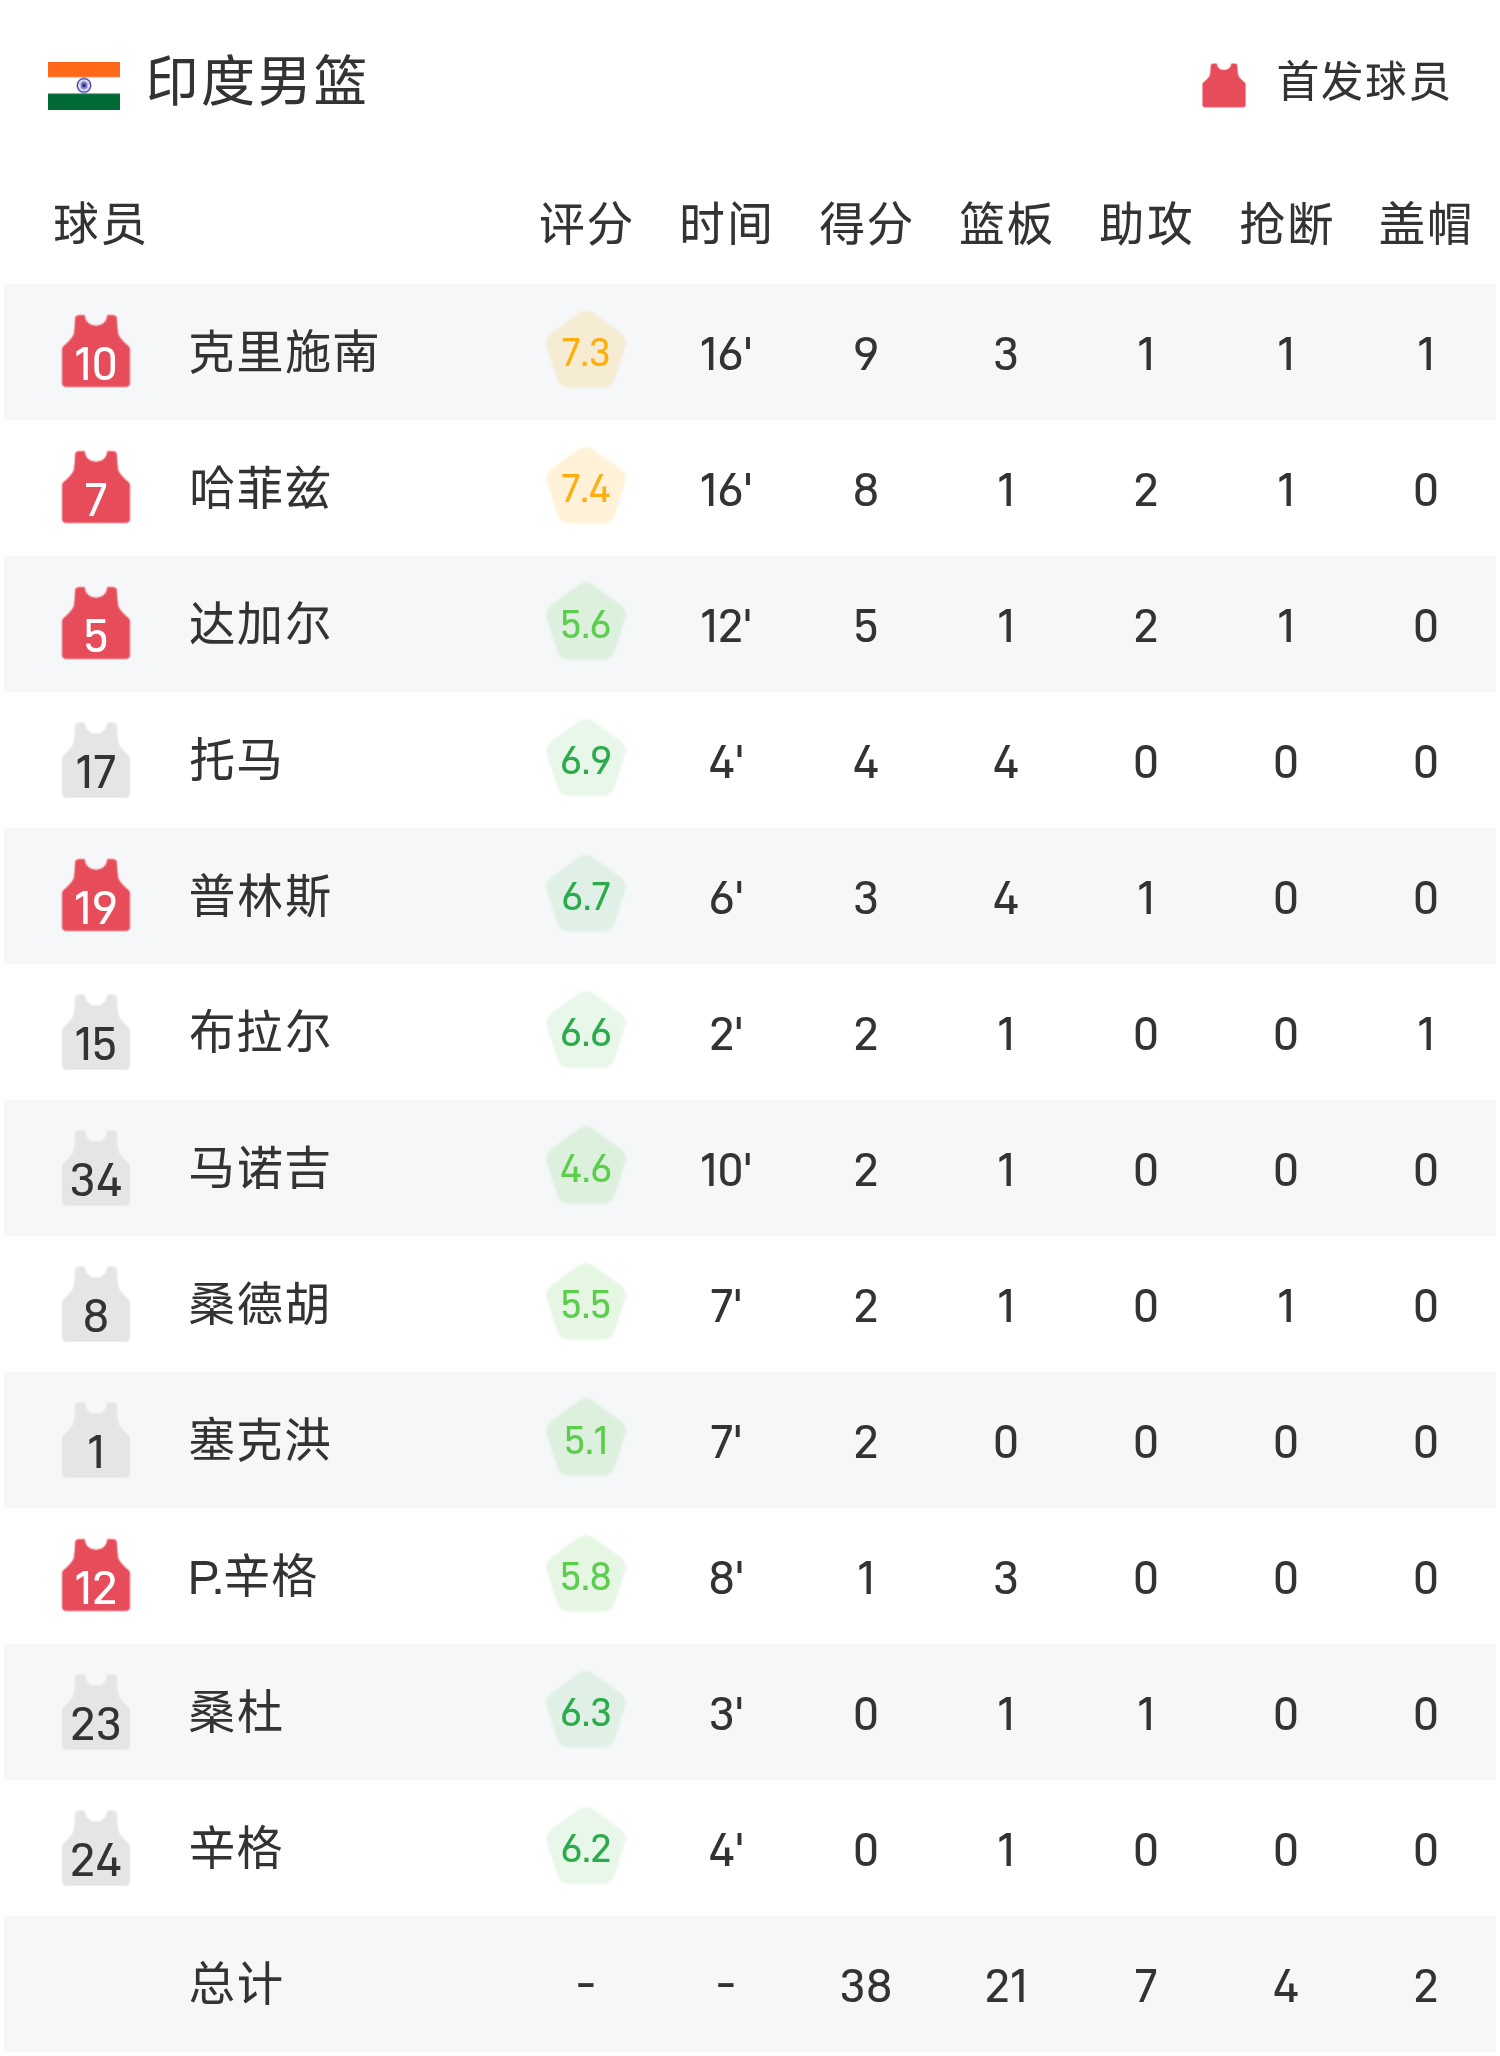Click the red starter jersey legend icon
Screen dimensions: 1500x2056
pos(1223,85)
